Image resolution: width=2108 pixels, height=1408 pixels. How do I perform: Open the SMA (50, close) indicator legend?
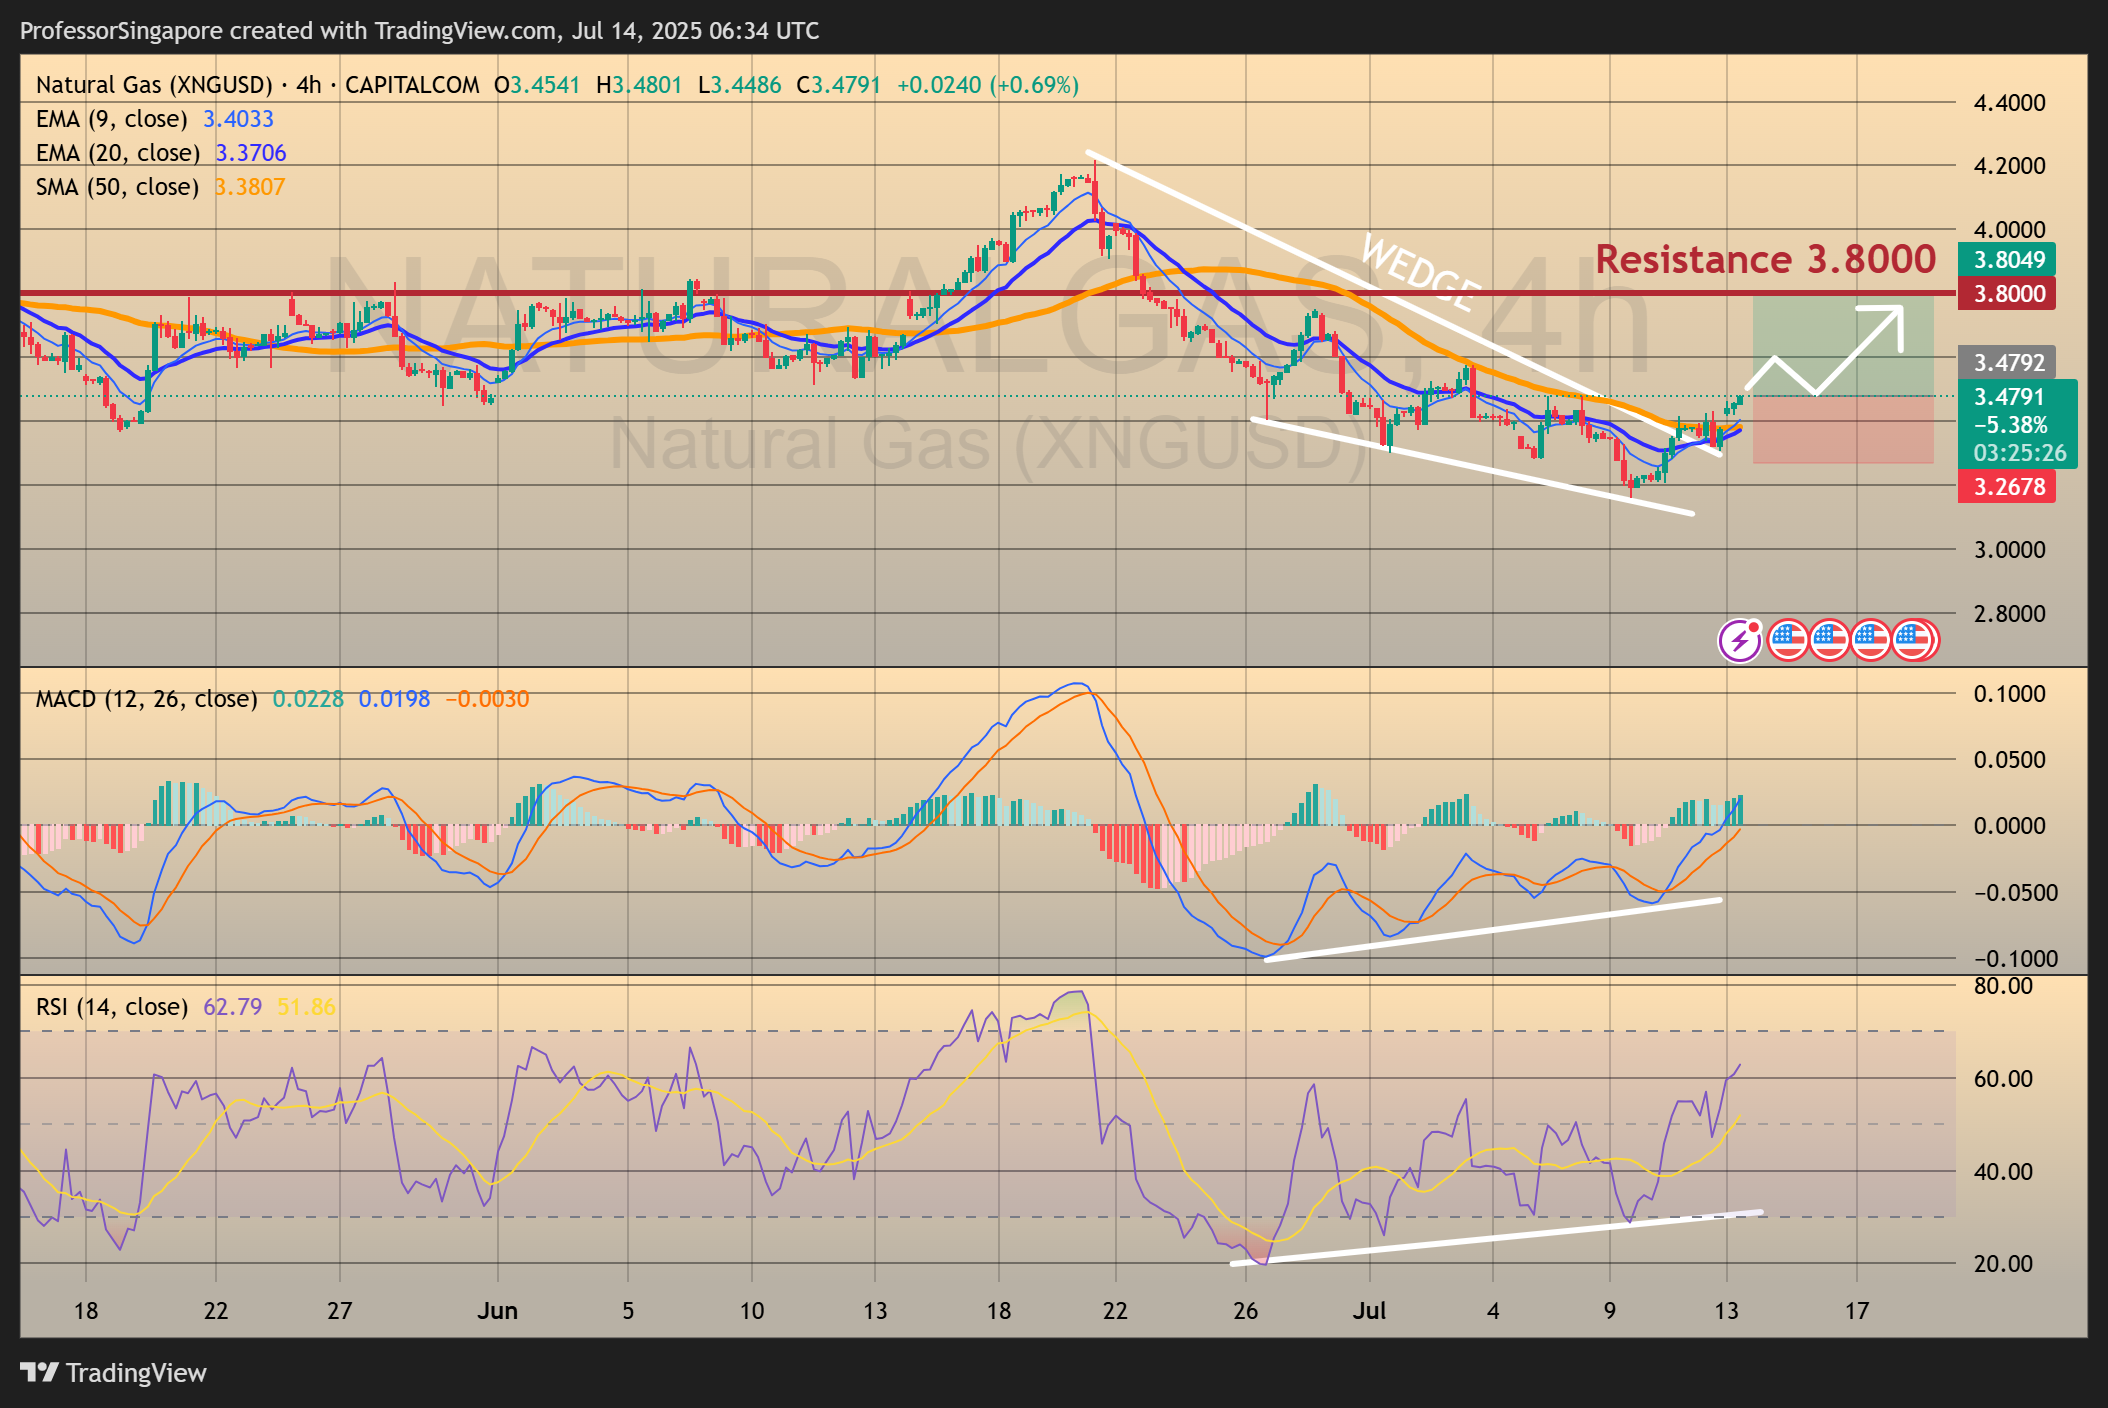117,187
